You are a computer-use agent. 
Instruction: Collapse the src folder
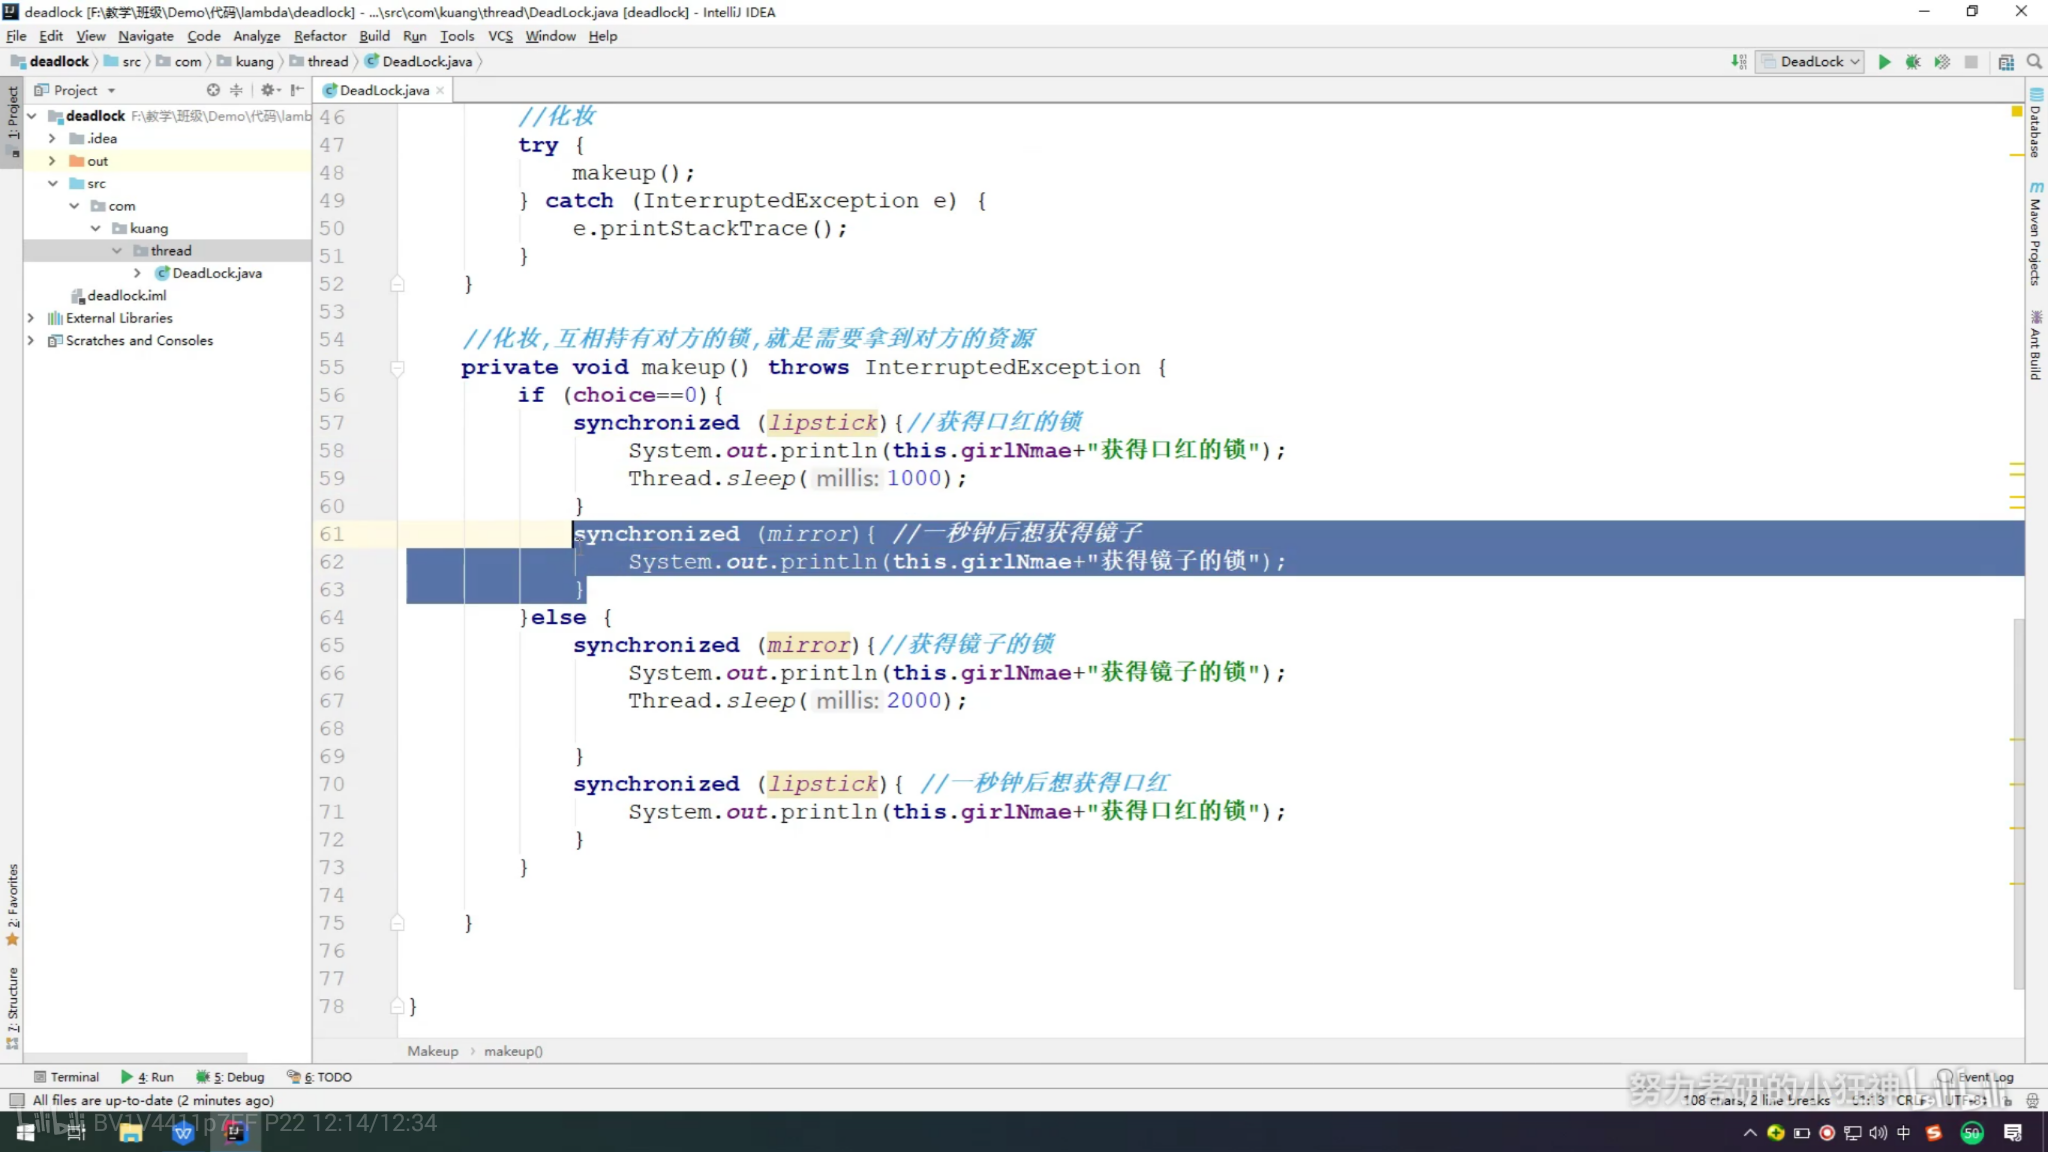[x=52, y=183]
